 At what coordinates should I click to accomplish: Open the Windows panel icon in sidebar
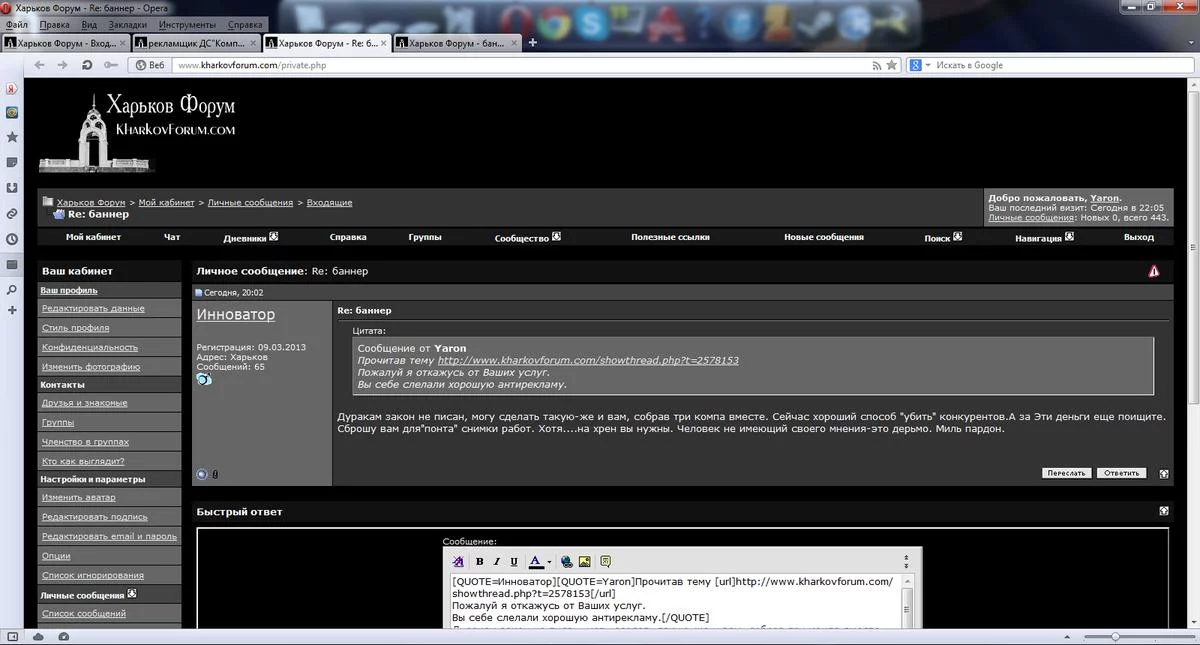[11, 264]
